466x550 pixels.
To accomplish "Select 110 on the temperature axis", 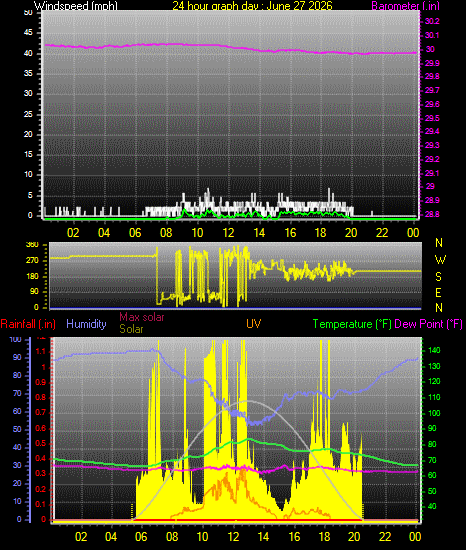I will point(434,397).
